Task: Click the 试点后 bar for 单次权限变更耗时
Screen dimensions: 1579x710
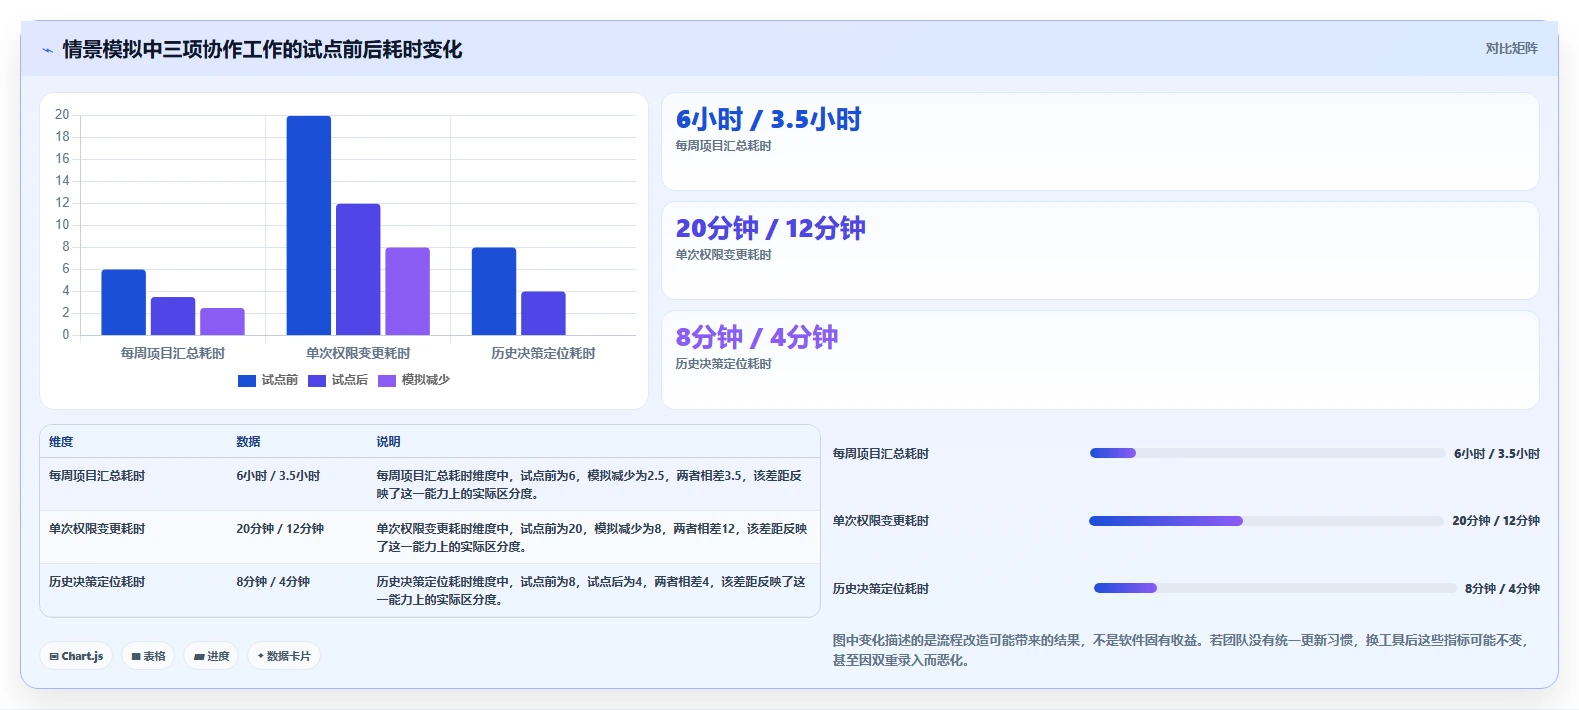Action: point(358,269)
